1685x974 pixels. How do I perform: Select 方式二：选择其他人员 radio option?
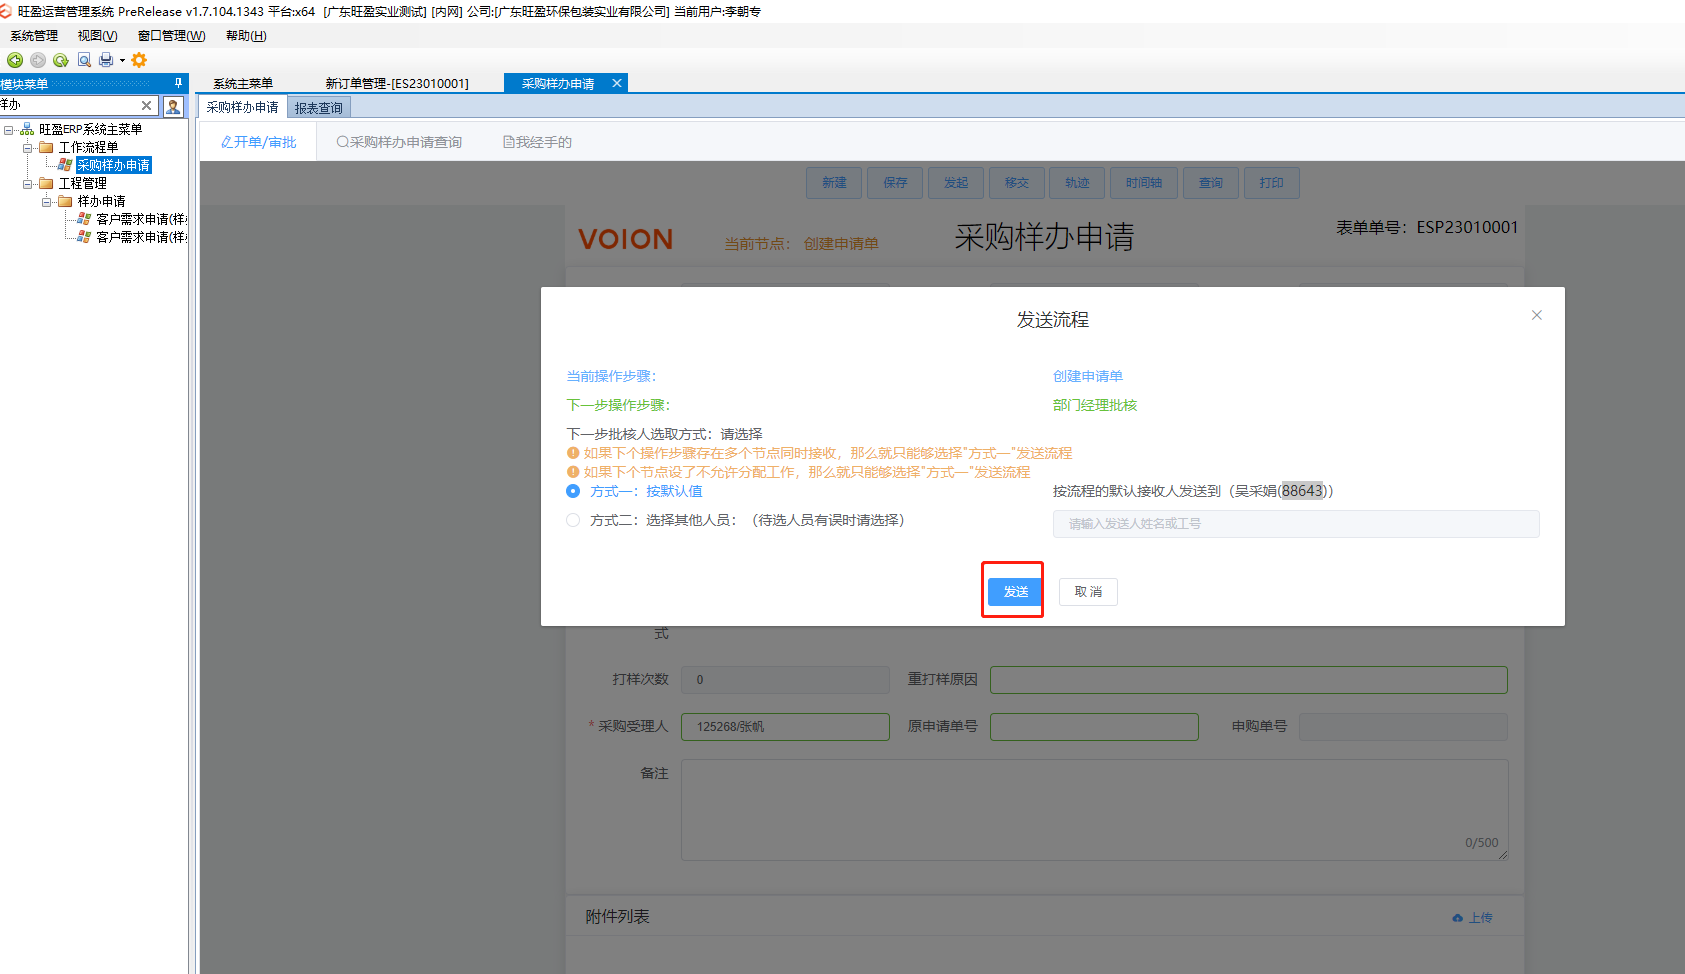(573, 520)
